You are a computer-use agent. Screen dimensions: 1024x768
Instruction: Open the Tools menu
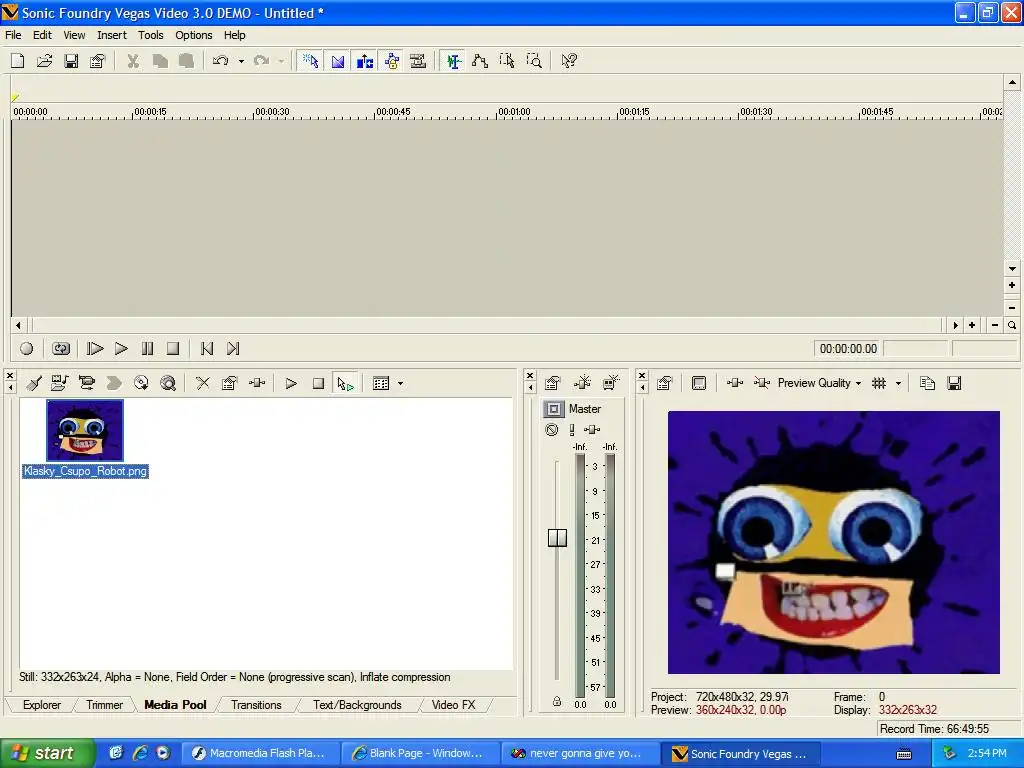(150, 35)
